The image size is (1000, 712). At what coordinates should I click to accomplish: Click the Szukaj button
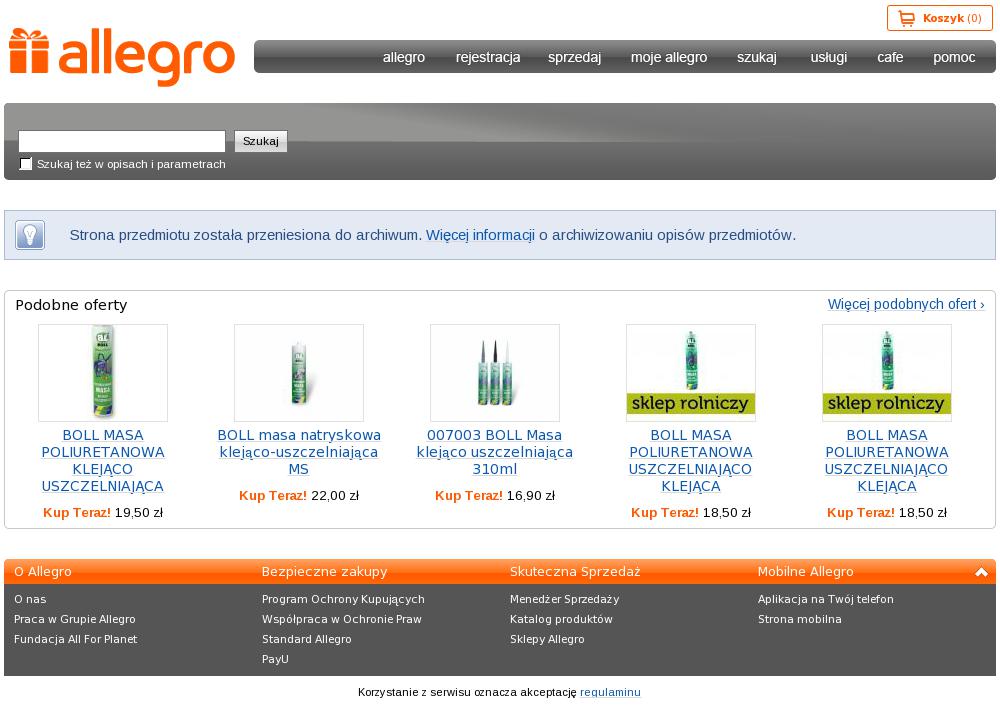click(x=261, y=141)
